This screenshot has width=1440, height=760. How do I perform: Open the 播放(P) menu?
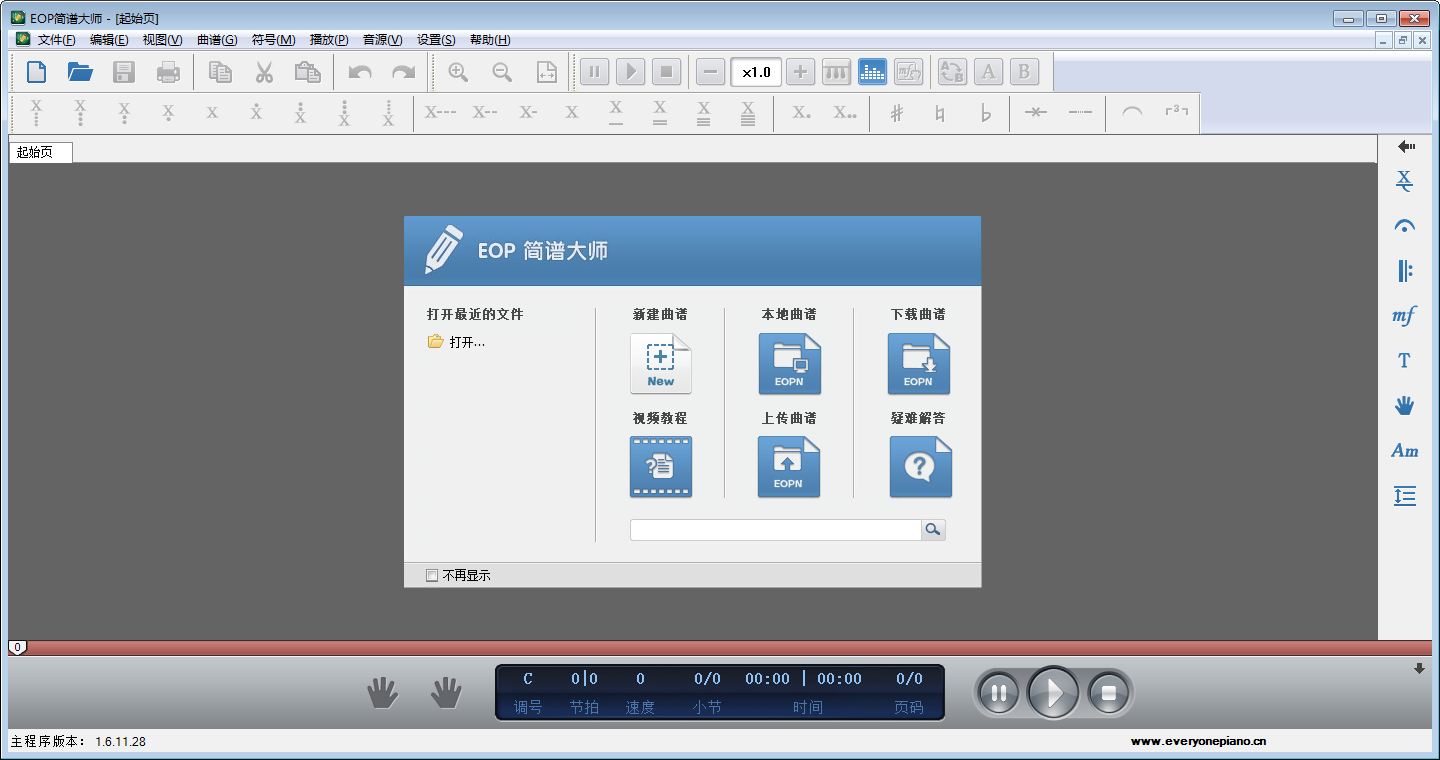coord(329,40)
